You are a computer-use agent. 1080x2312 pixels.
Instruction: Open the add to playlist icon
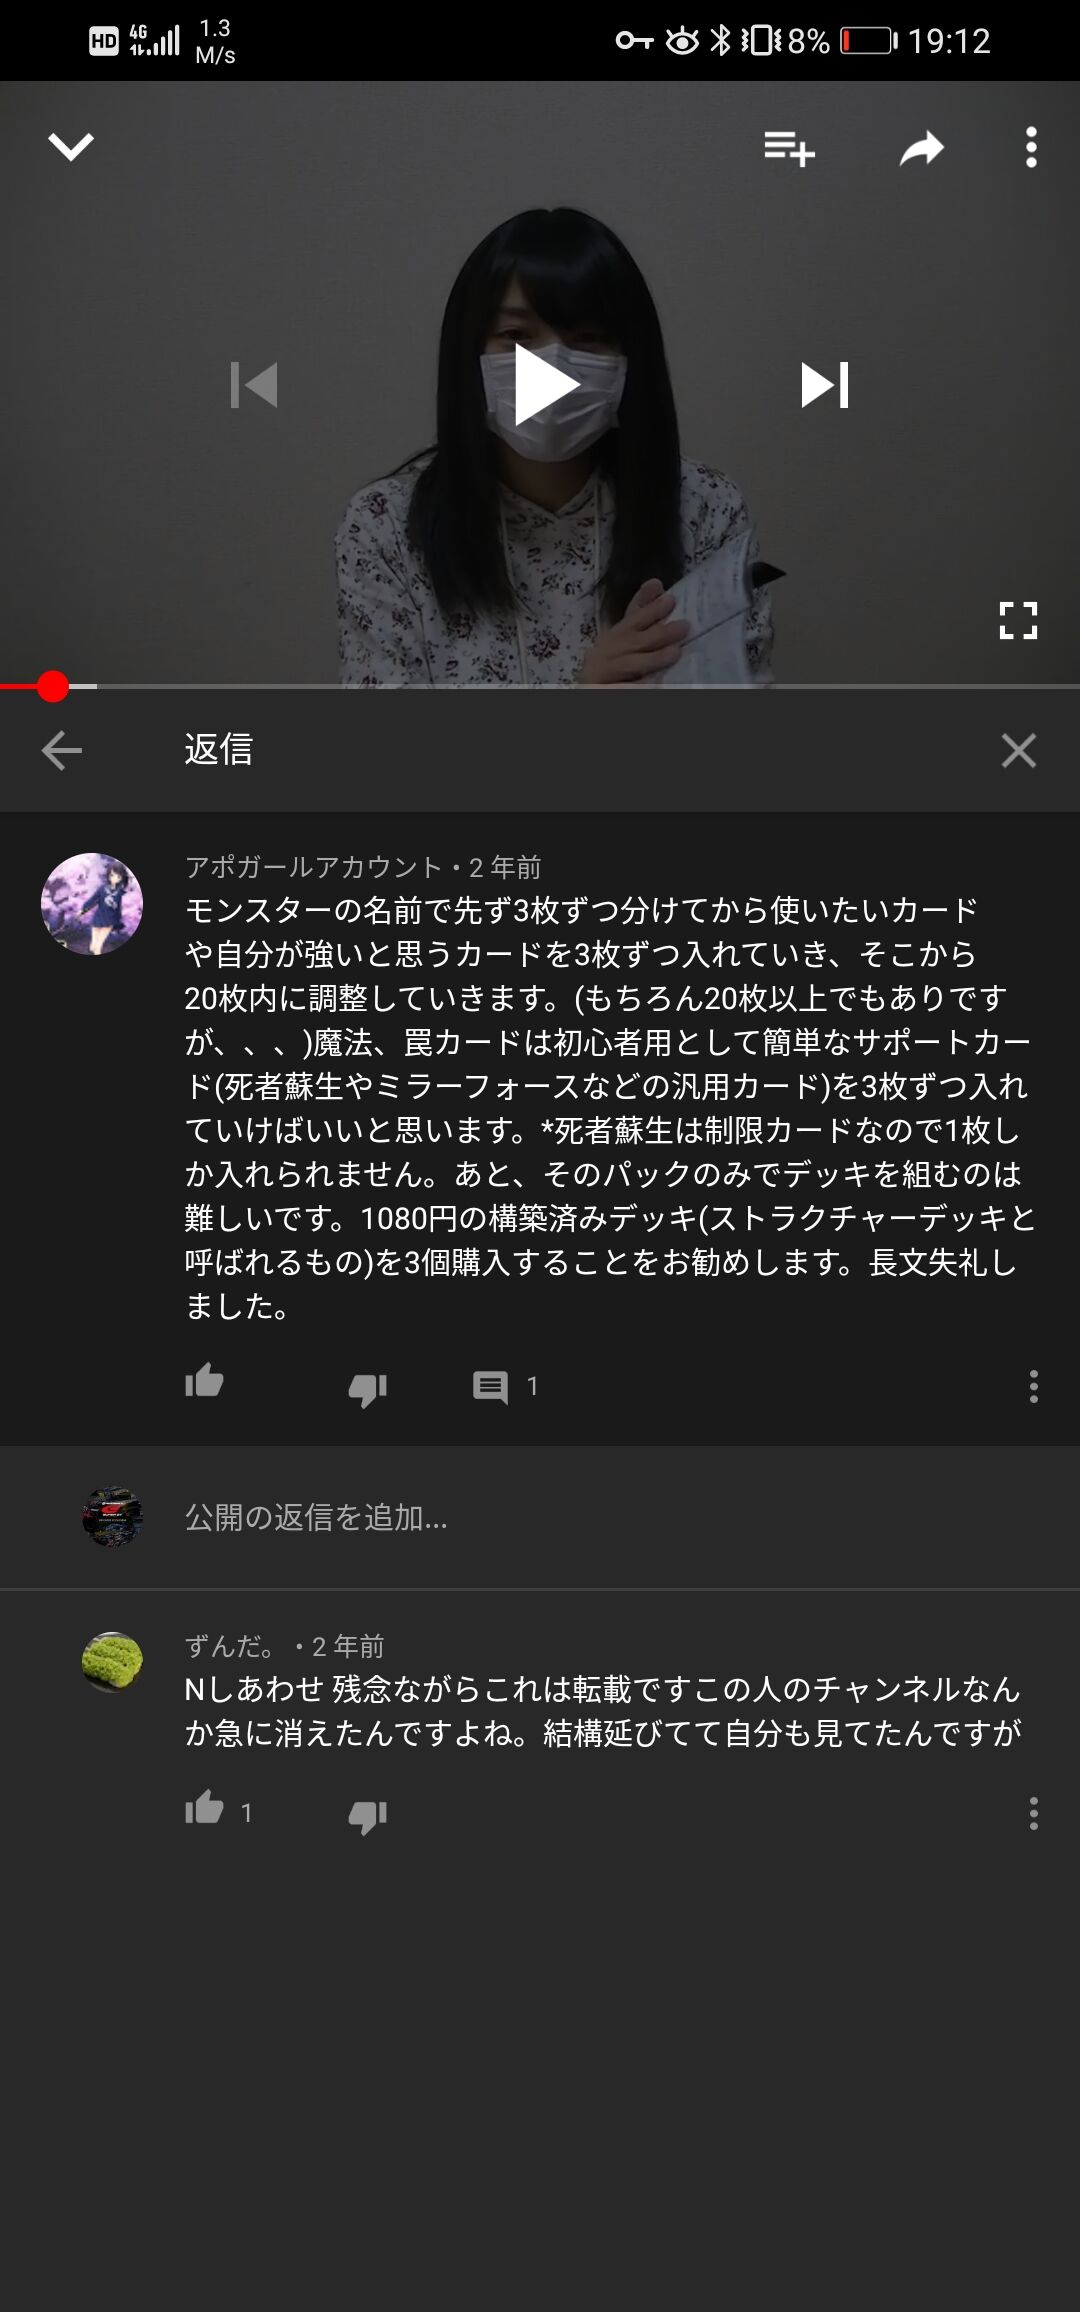pyautogui.click(x=789, y=148)
